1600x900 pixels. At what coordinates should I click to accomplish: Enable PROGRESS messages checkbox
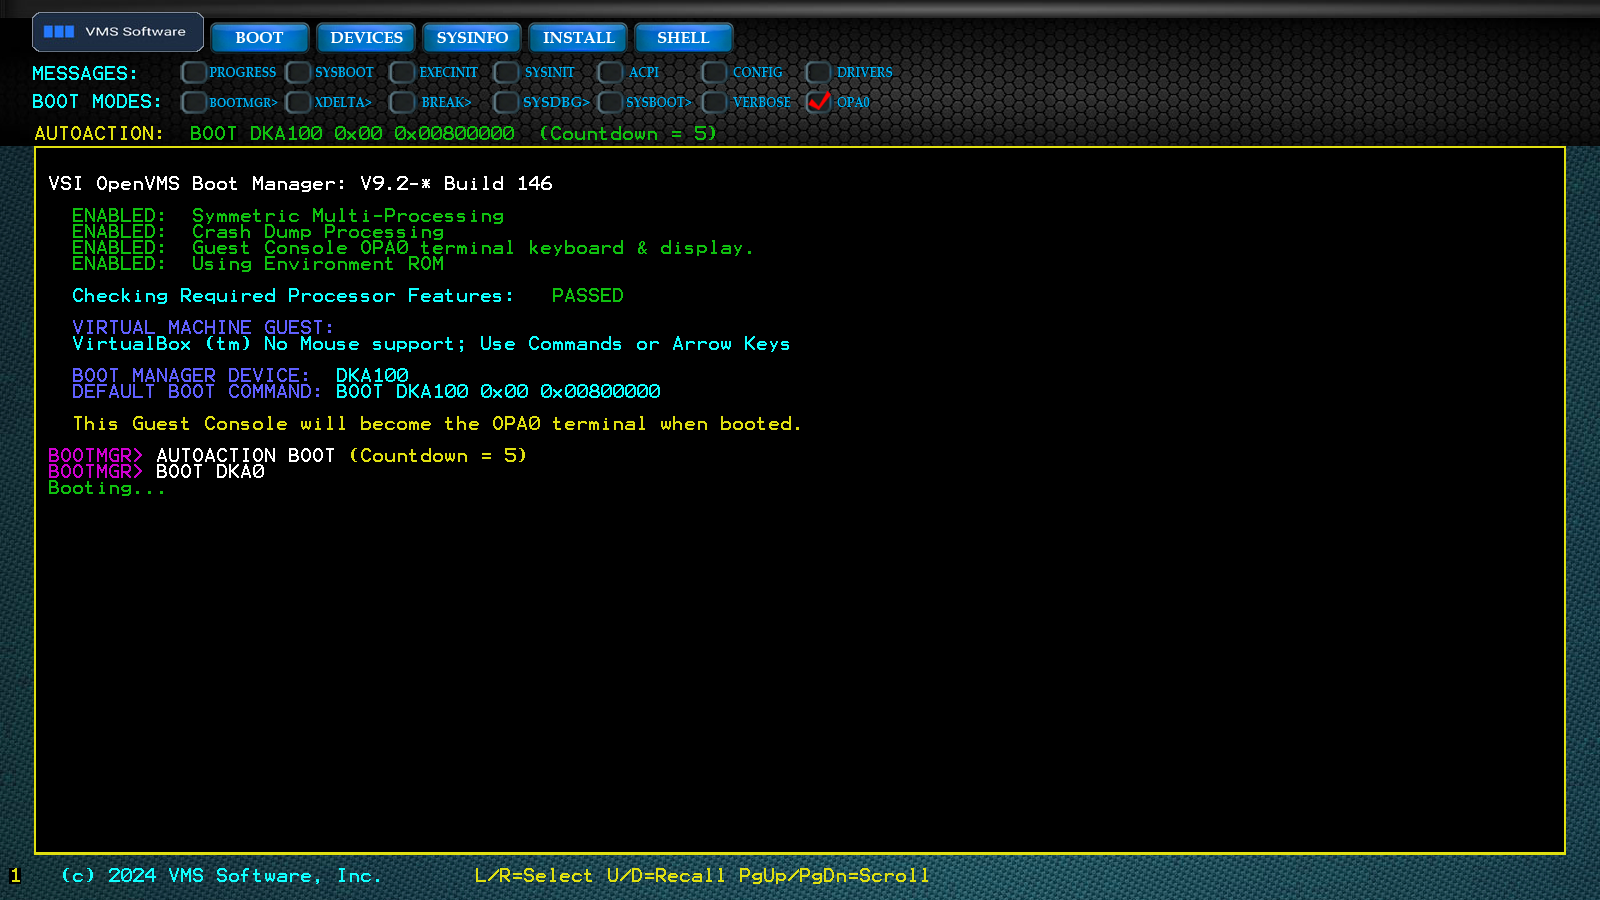194,73
